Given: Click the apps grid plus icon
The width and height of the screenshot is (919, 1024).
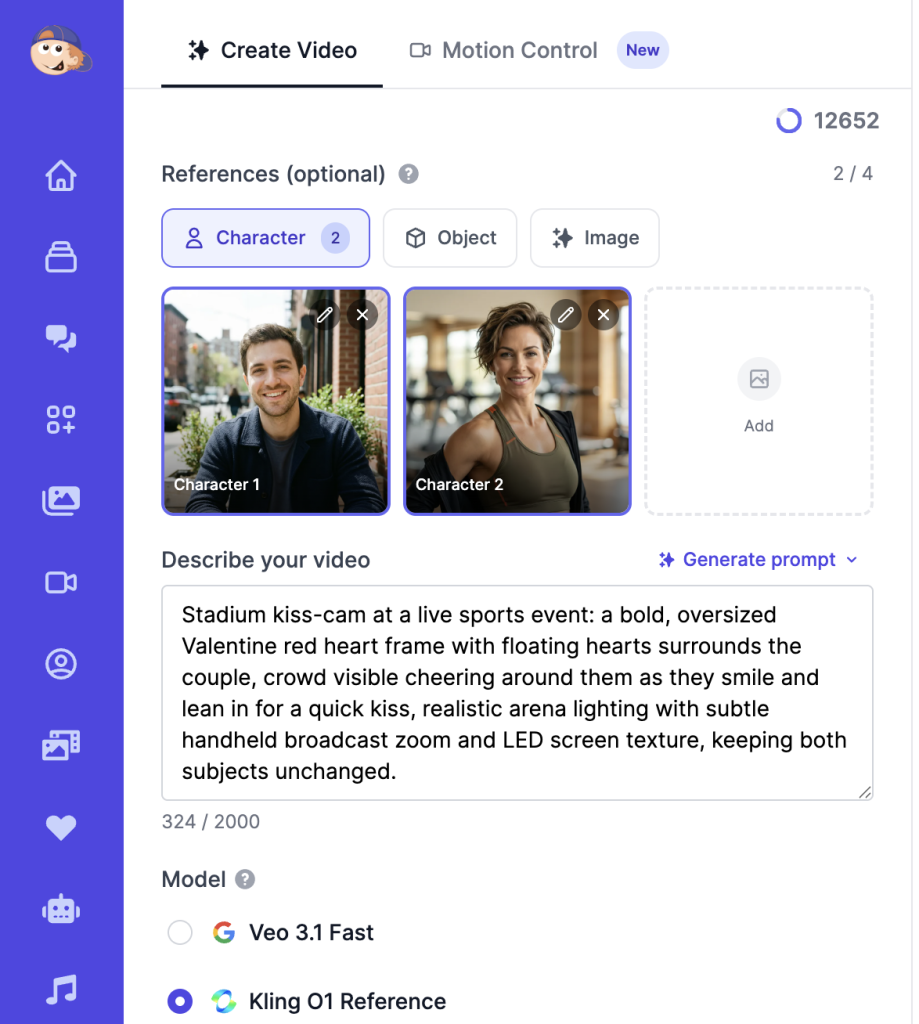Looking at the screenshot, I should [x=61, y=420].
